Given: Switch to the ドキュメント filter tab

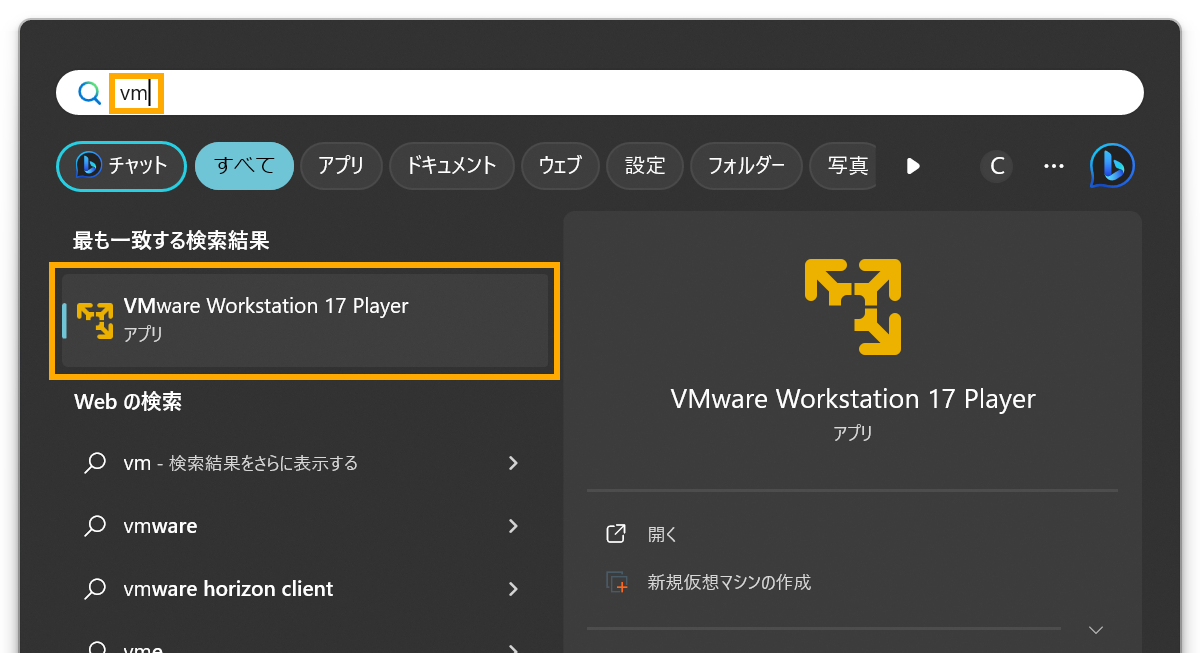Looking at the screenshot, I should (x=451, y=166).
